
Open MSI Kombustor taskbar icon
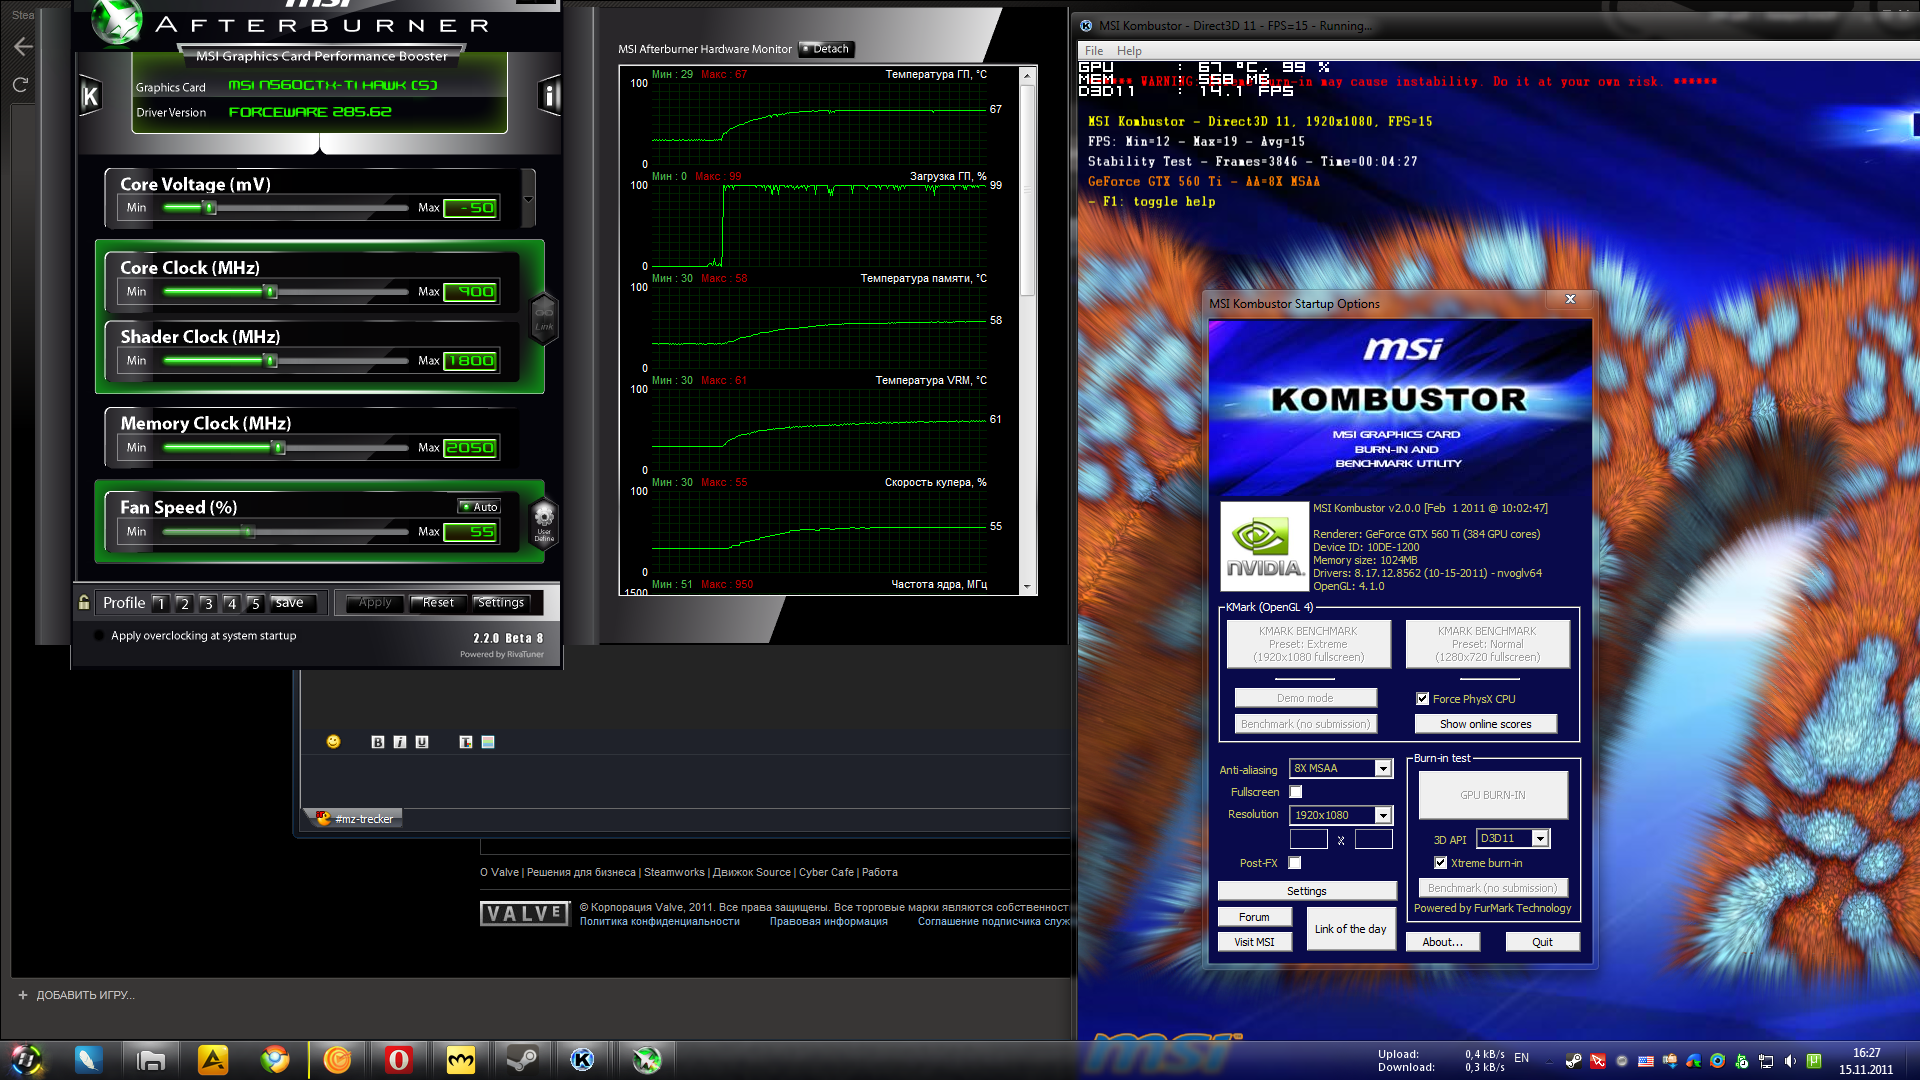tap(582, 1060)
